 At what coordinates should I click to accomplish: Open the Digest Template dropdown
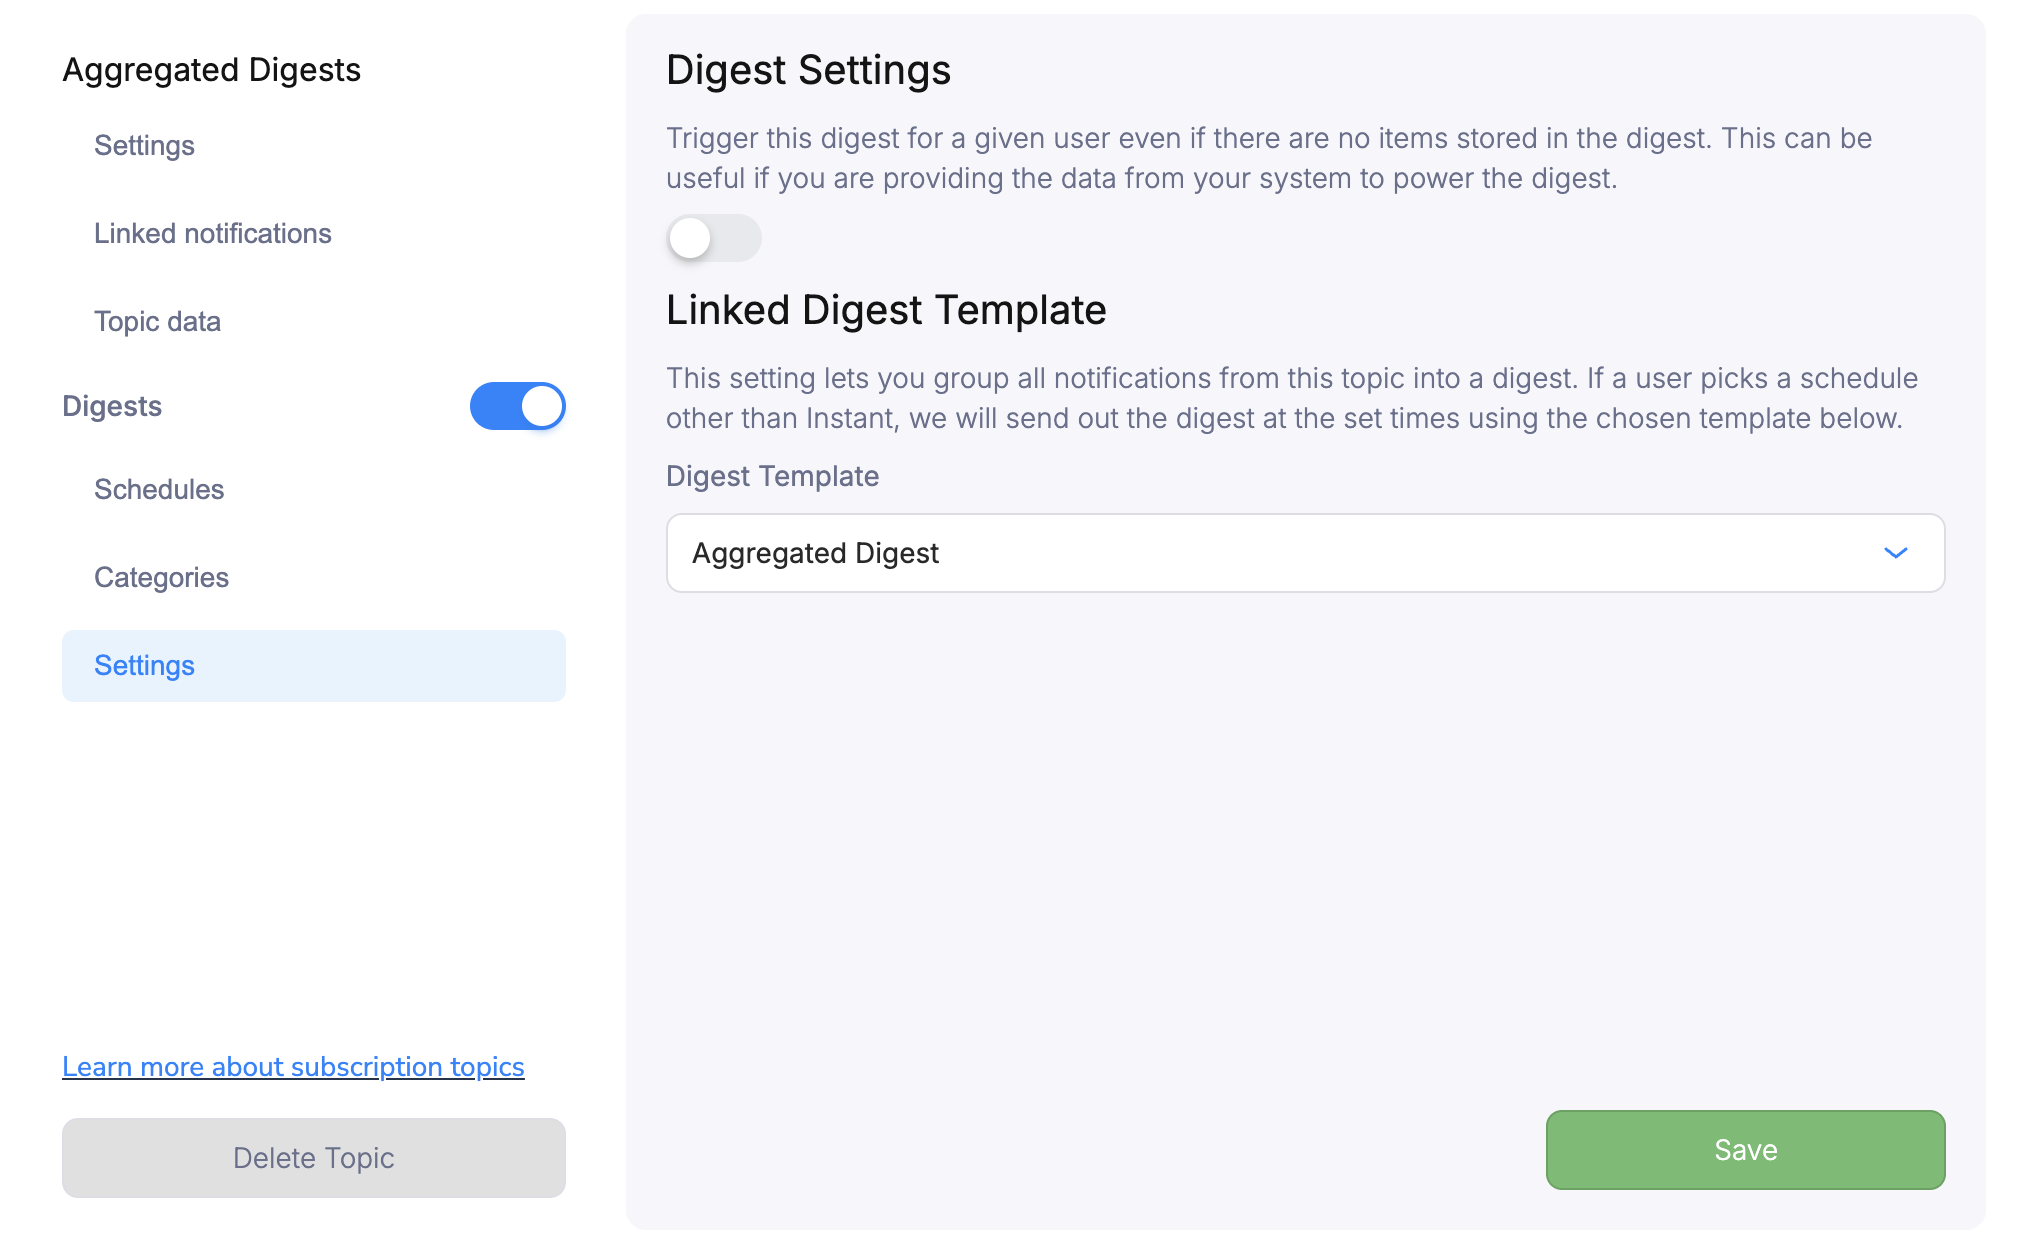point(1304,553)
